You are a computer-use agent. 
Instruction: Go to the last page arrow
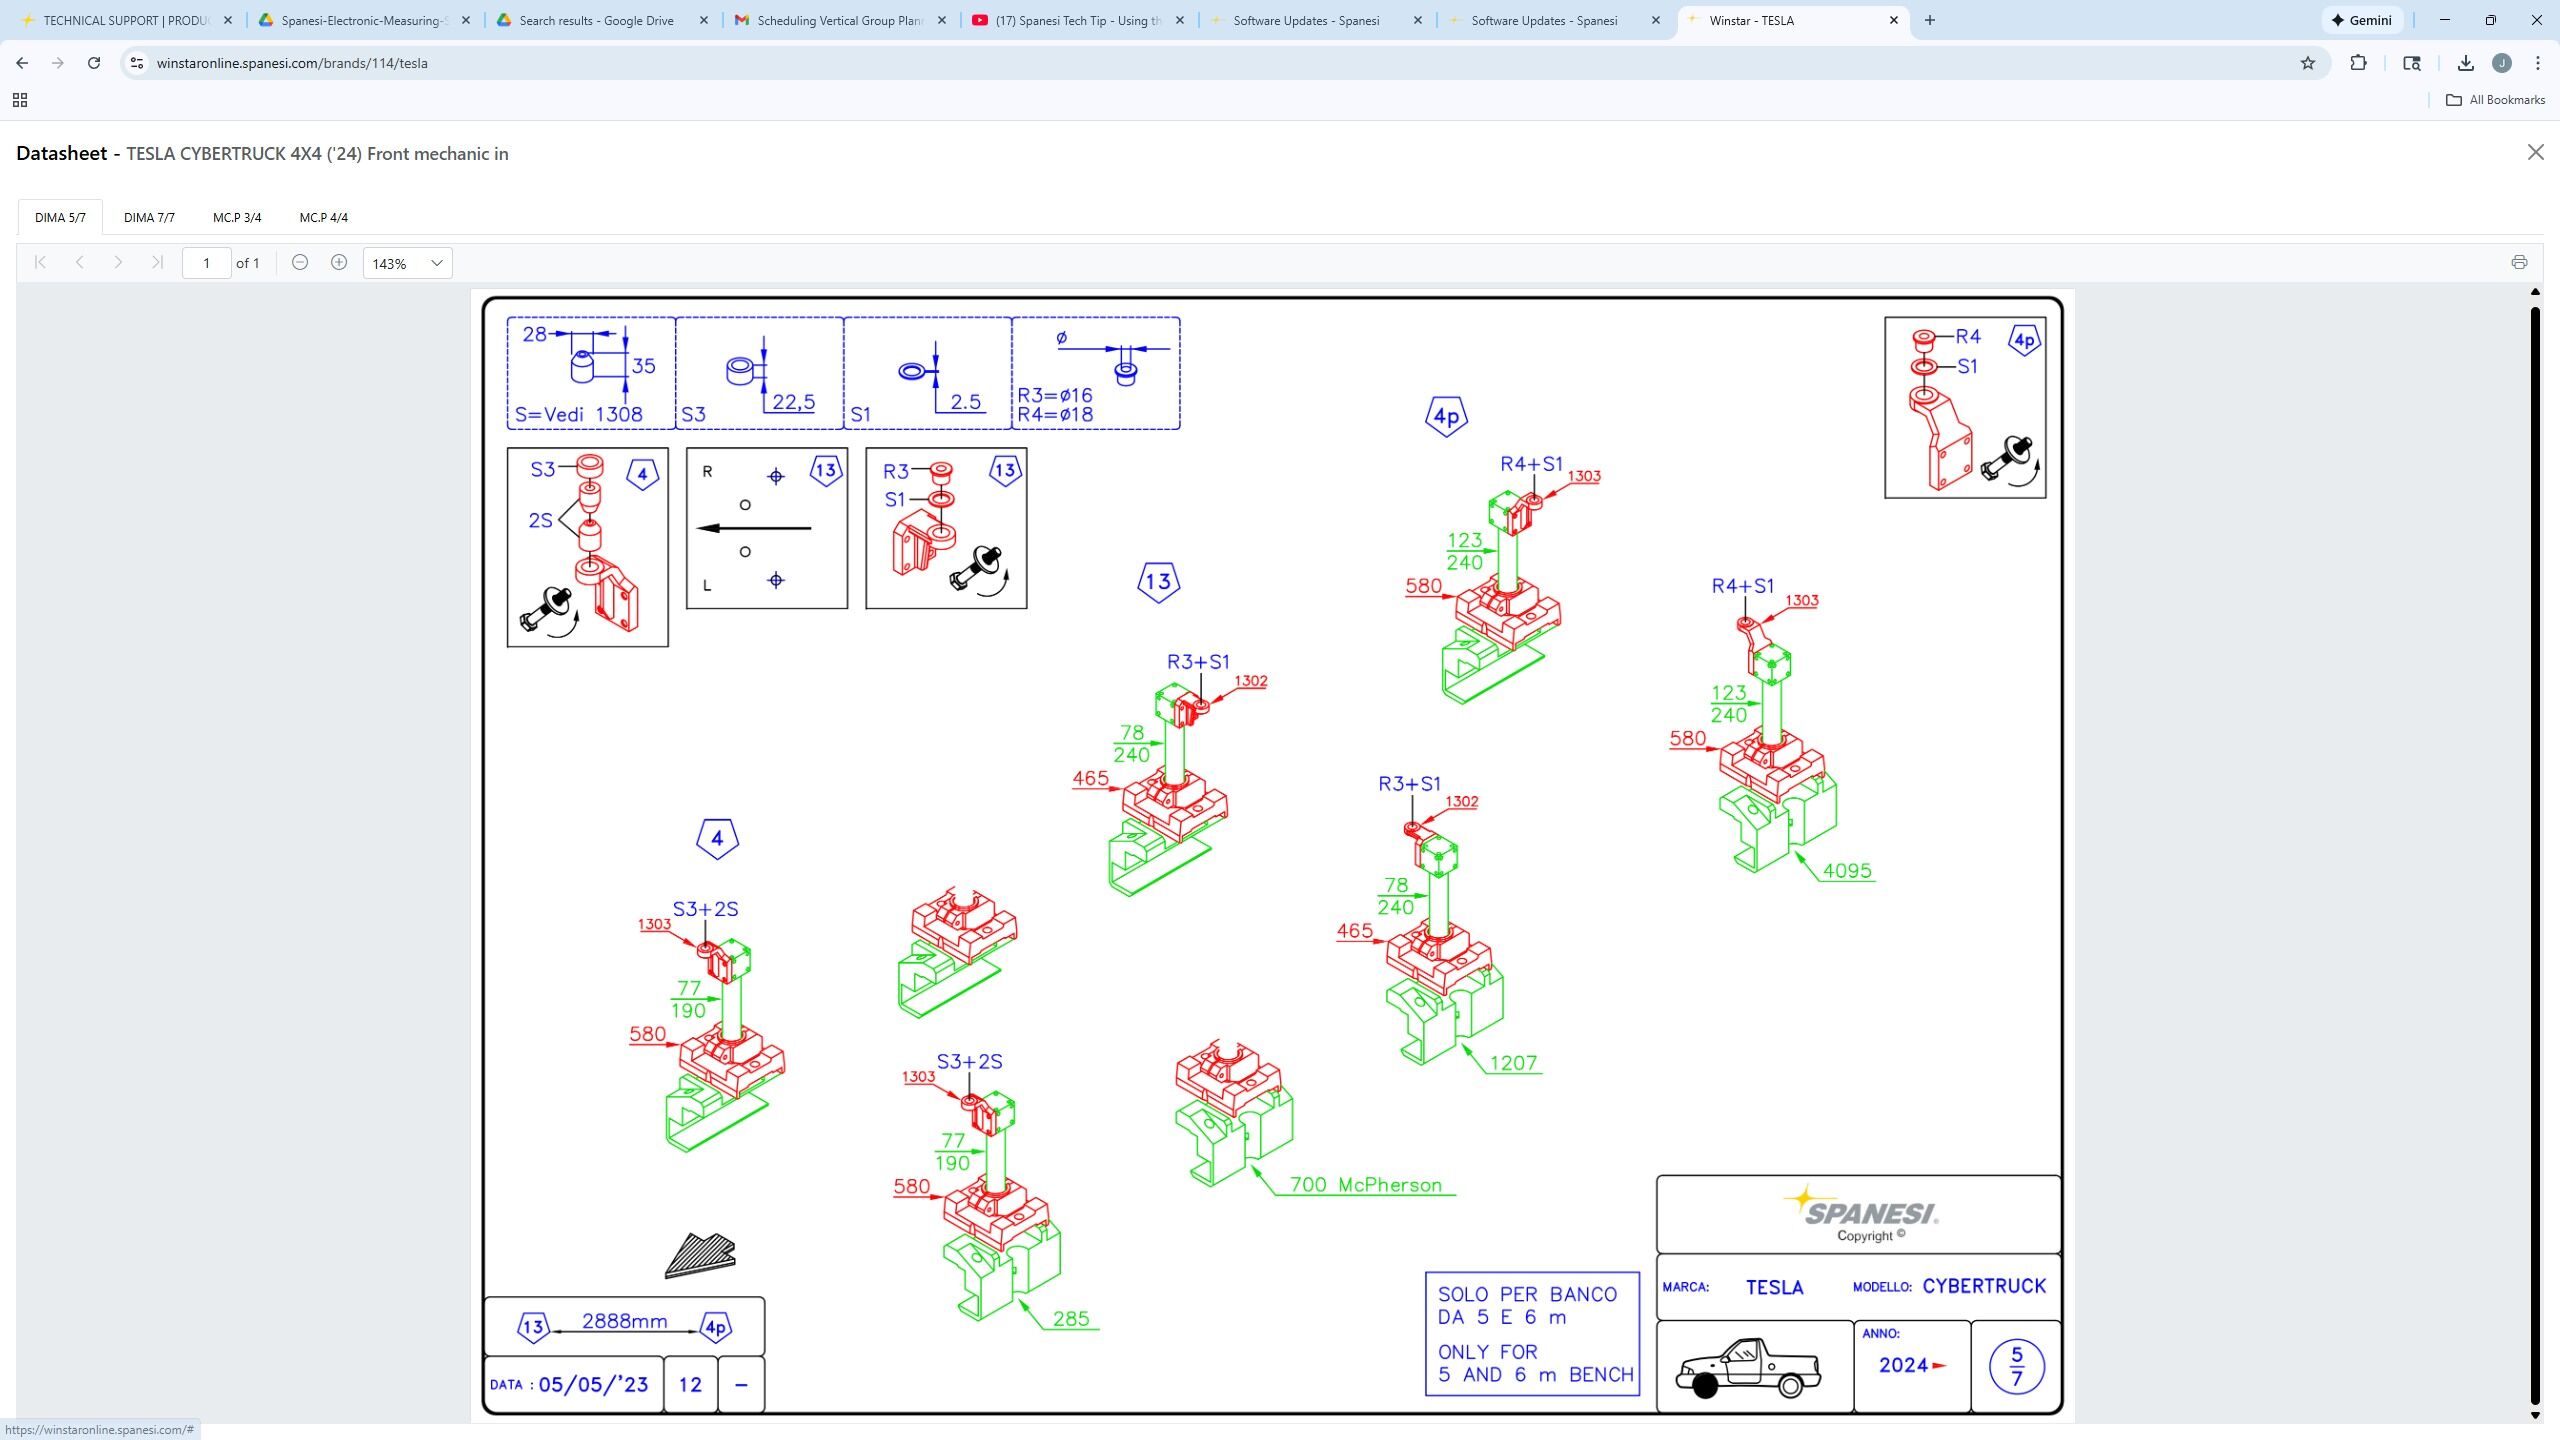pyautogui.click(x=157, y=262)
